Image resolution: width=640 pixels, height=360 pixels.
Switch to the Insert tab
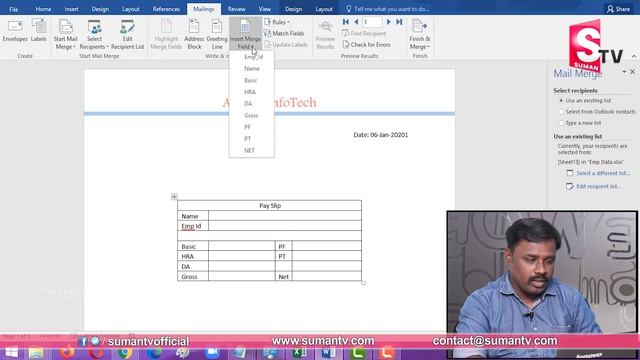click(x=71, y=9)
